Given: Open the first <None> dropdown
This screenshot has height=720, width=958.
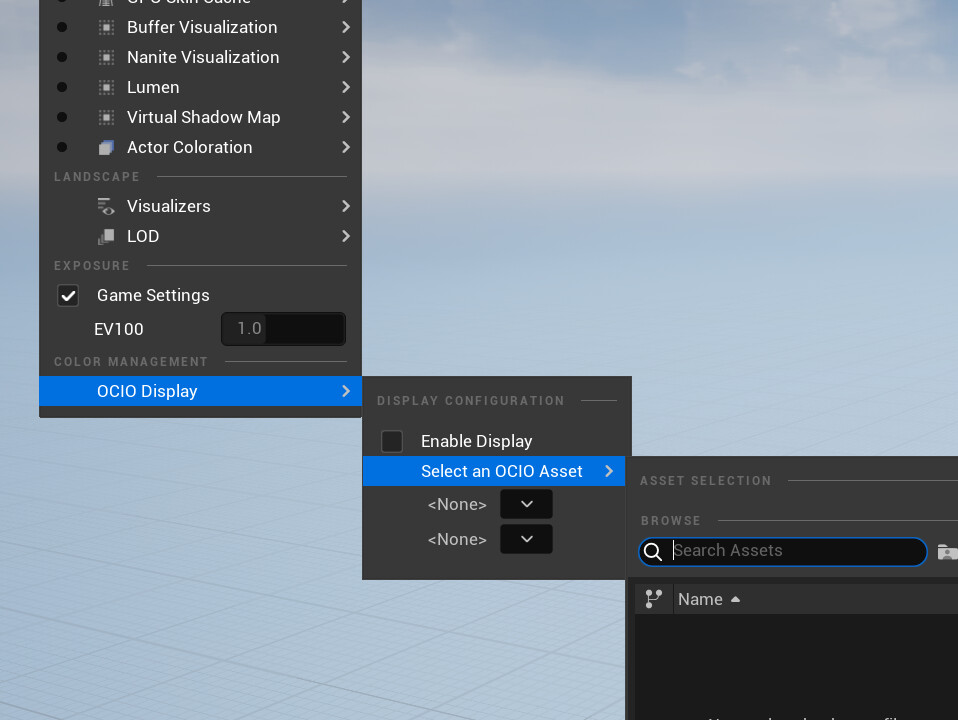Looking at the screenshot, I should point(526,504).
